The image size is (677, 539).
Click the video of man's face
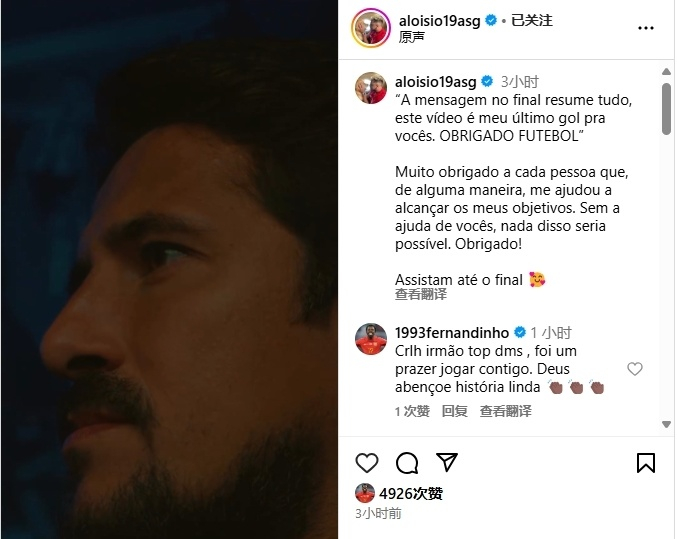point(170,270)
